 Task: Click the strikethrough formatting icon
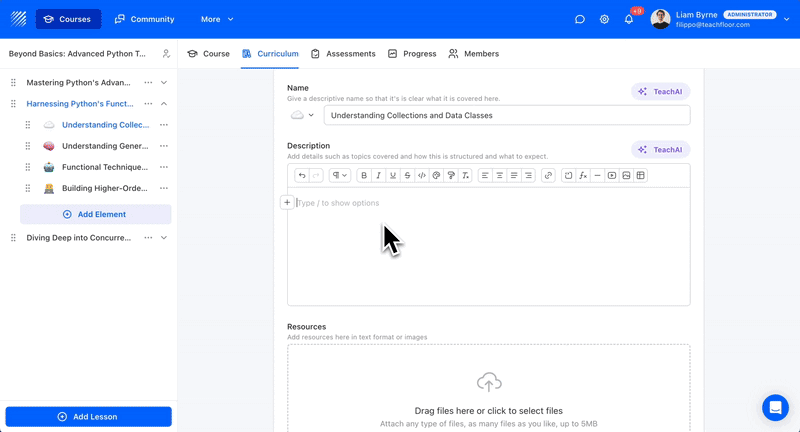coord(407,176)
